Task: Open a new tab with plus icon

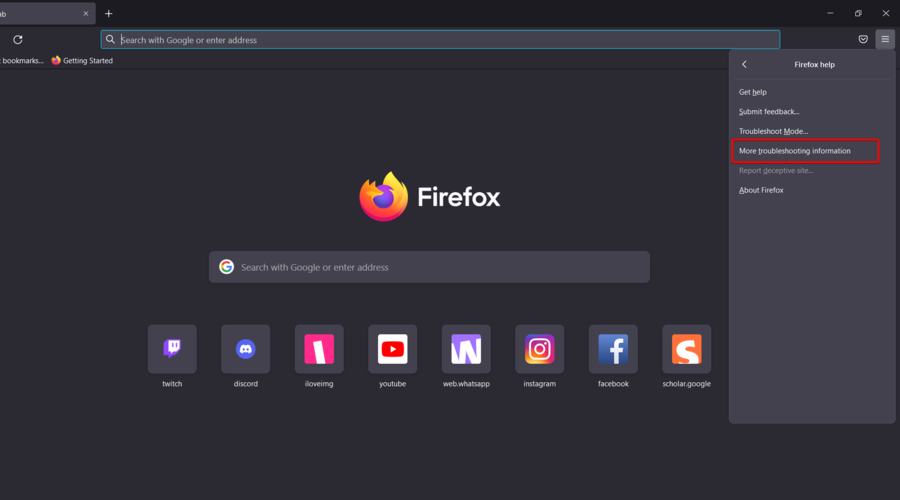Action: [x=108, y=14]
